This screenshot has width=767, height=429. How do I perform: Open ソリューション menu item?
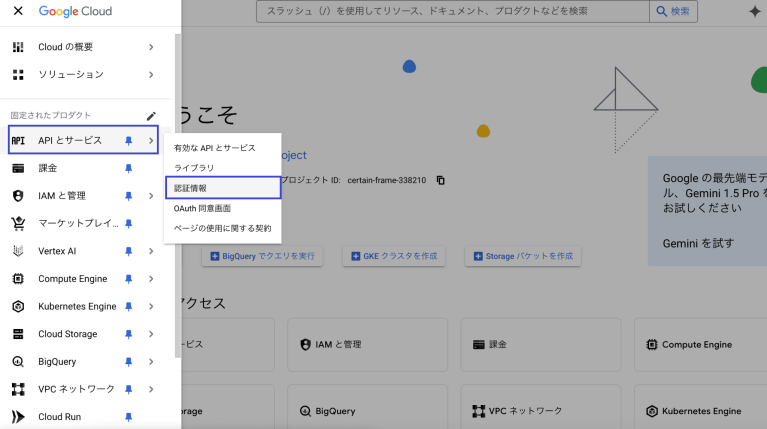coord(71,74)
